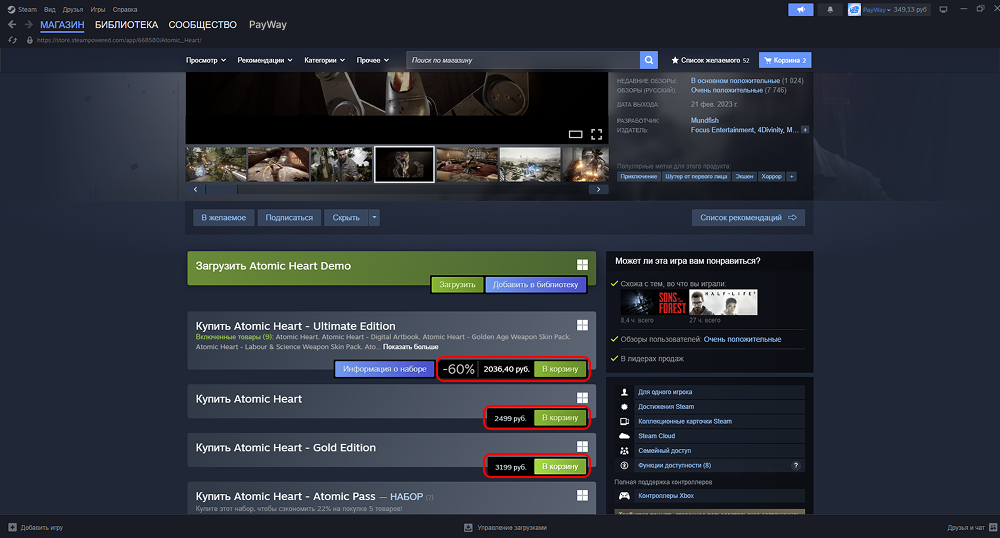Switch to СООБЩЕСТВО tab

tap(202, 25)
